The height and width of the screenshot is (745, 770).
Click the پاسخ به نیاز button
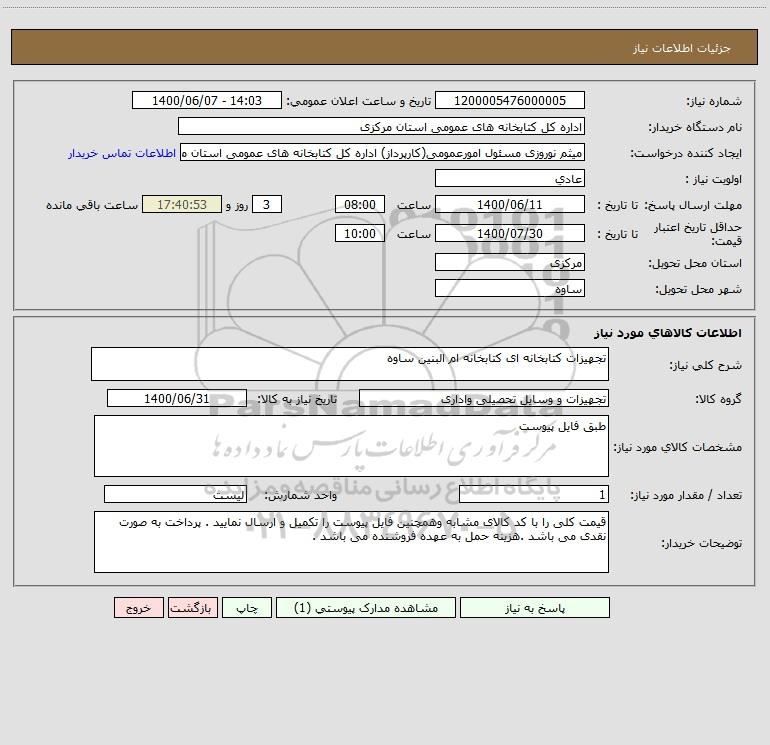point(535,607)
